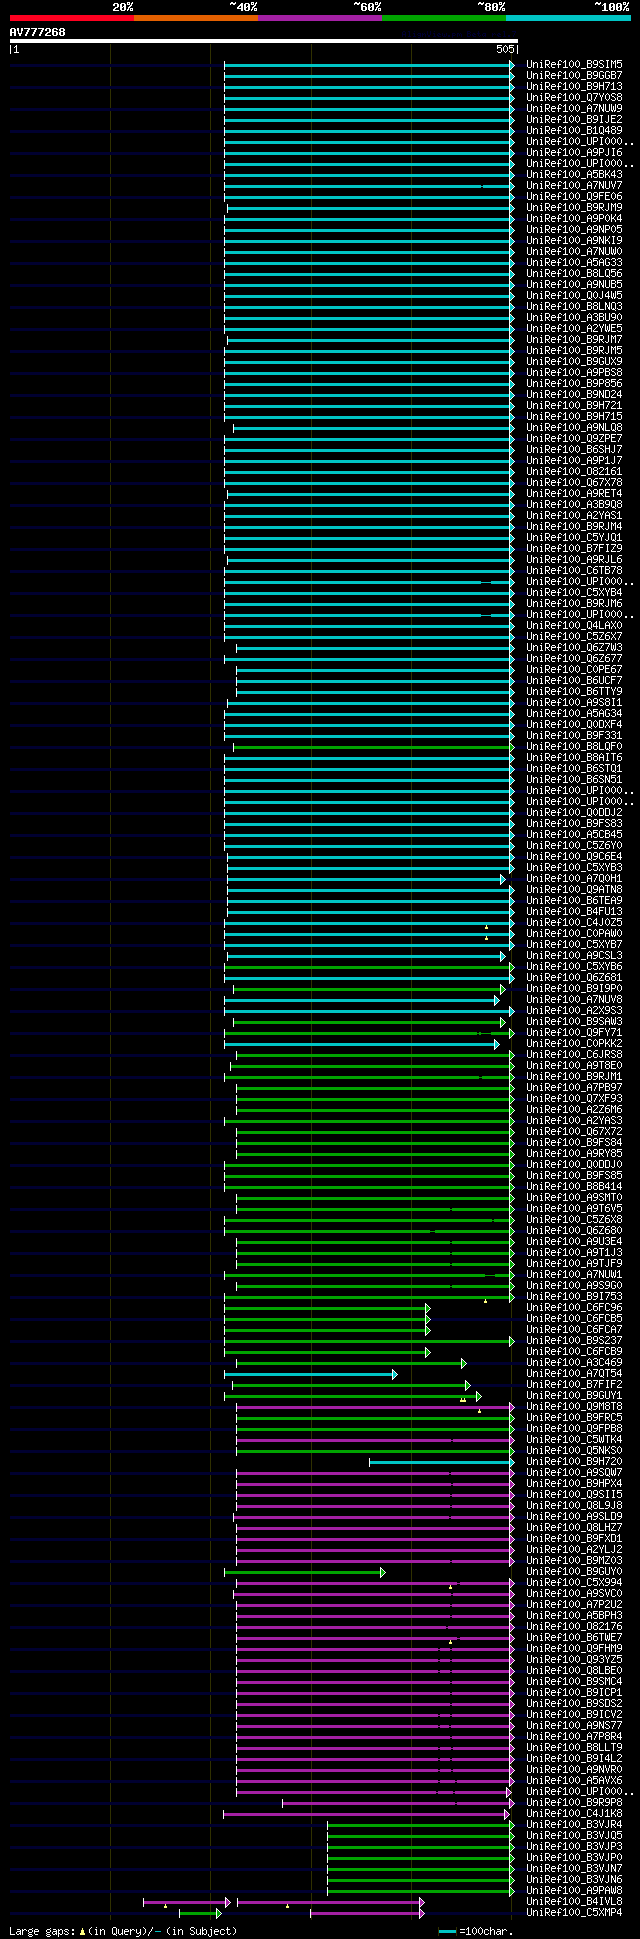Open the UniRef100_C5X994 hit entry
This screenshot has width=640, height=1939.
574,1582
